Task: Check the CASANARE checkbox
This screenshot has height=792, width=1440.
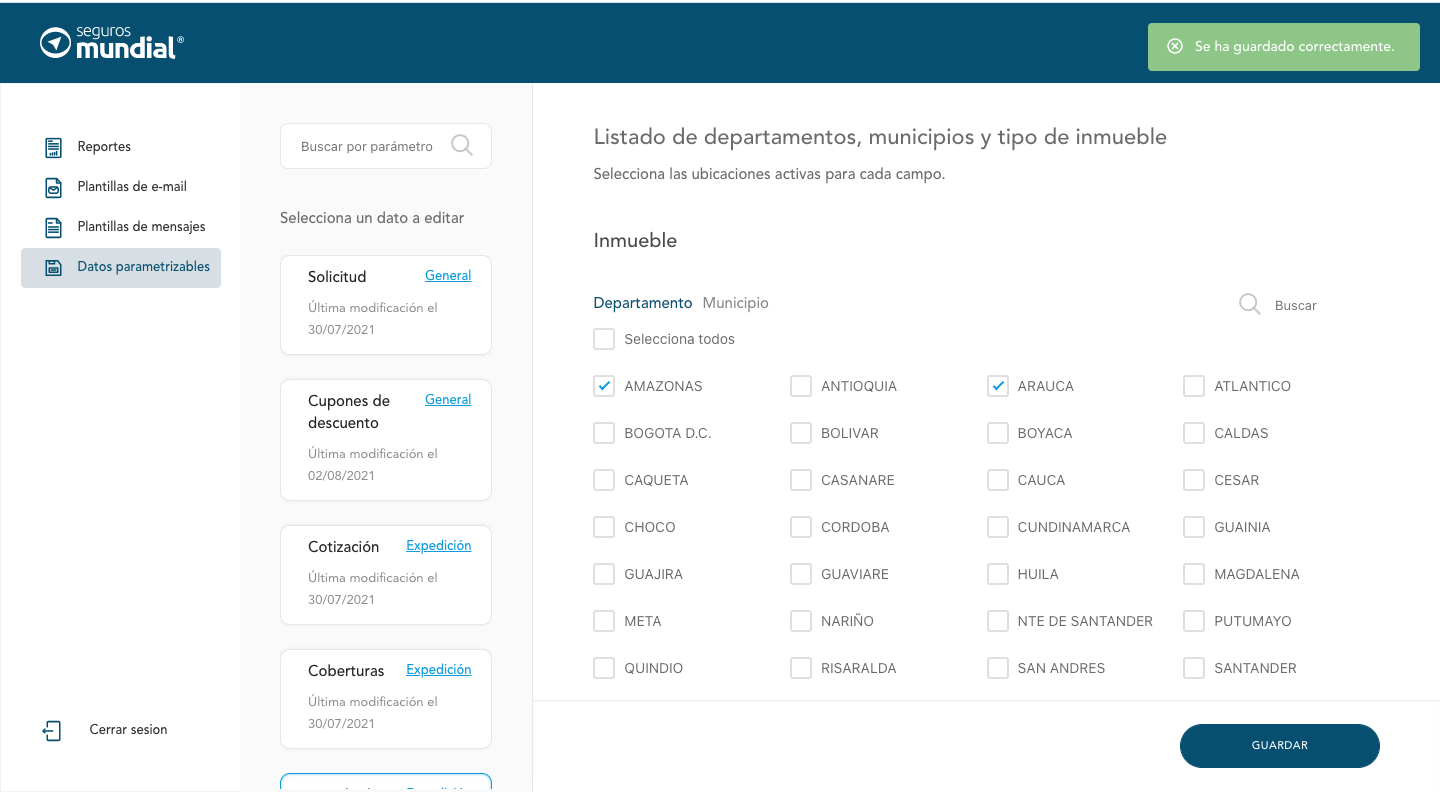Action: tap(801, 480)
